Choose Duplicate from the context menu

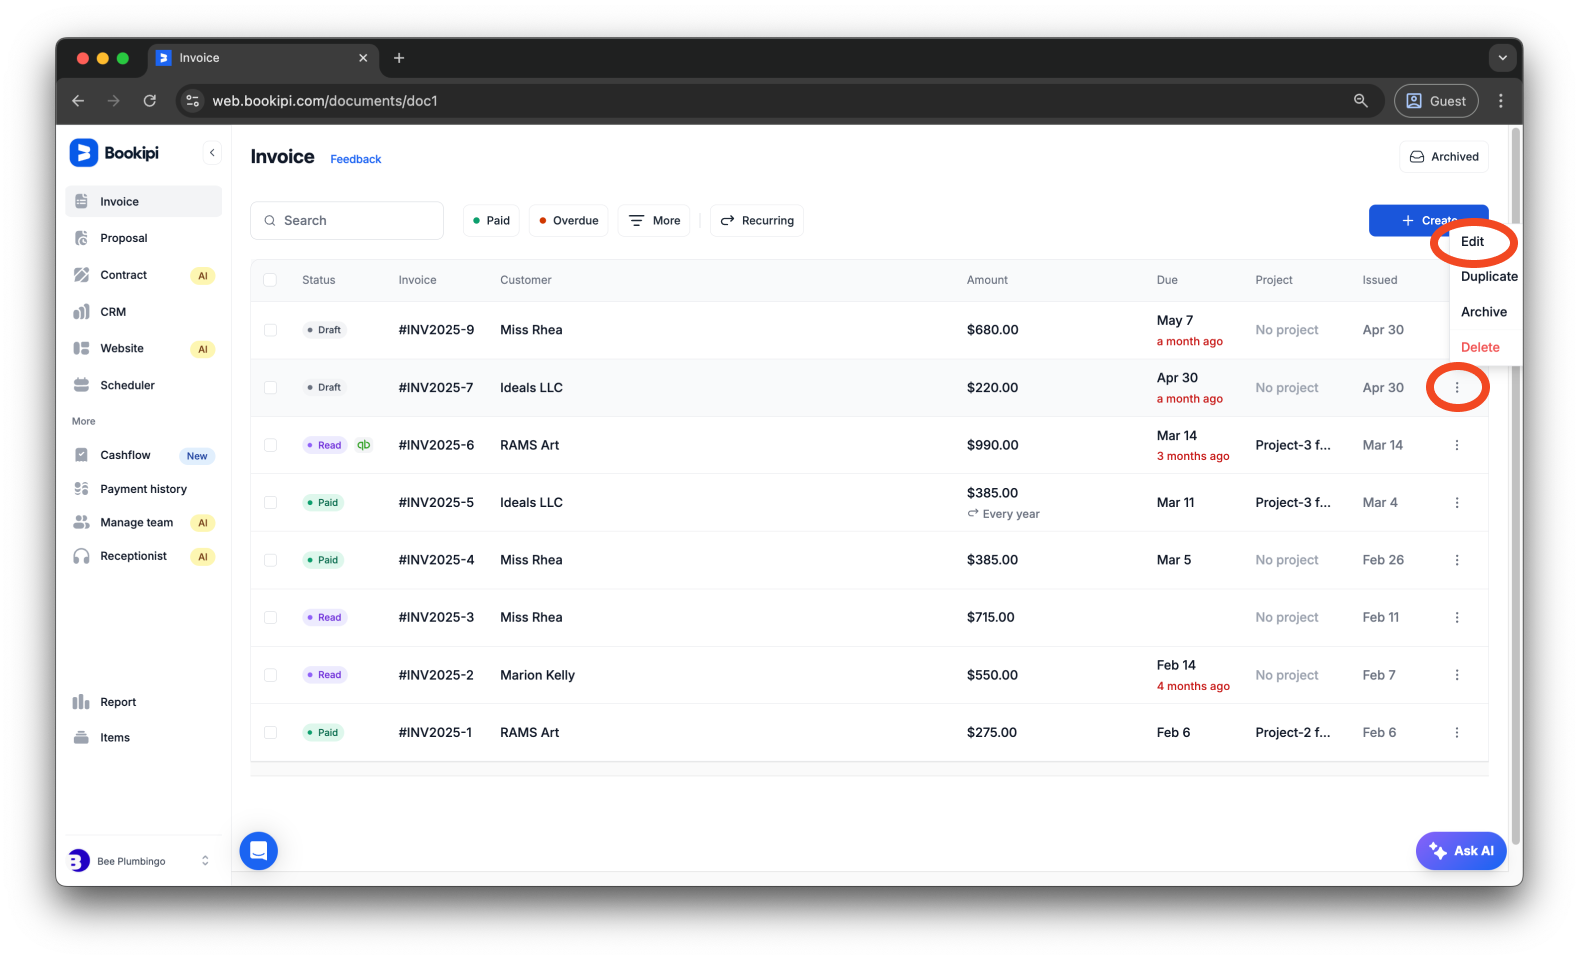(x=1488, y=277)
